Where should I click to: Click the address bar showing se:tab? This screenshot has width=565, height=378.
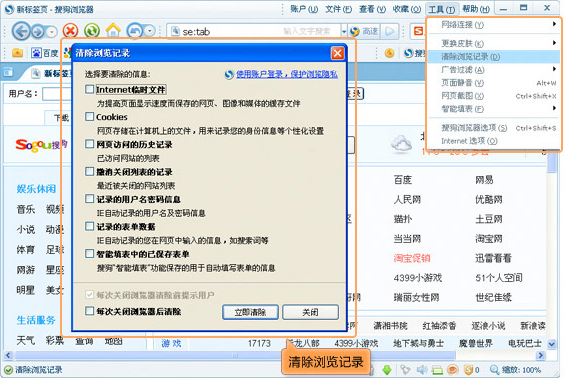(254, 31)
